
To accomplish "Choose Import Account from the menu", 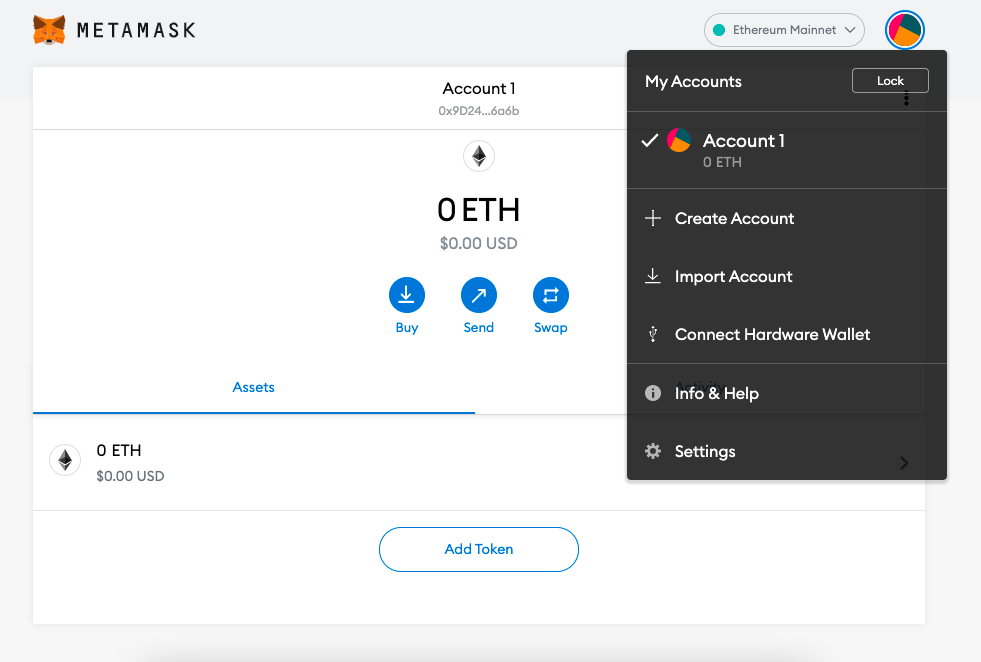I will (786, 277).
